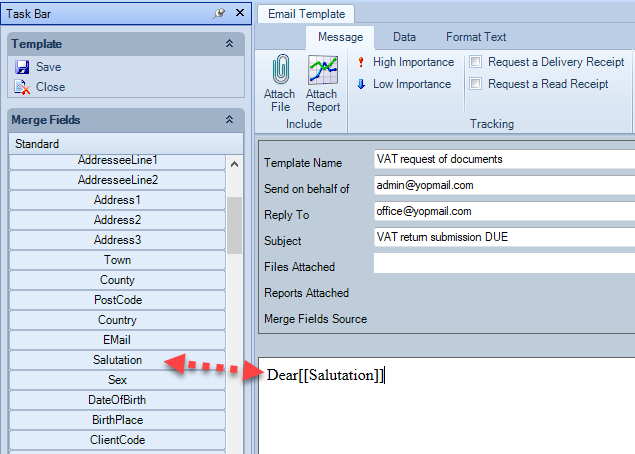Viewport: 635px width, 454px height.
Task: Click the merge fields scrollbar thumb
Action: pyautogui.click(x=234, y=225)
